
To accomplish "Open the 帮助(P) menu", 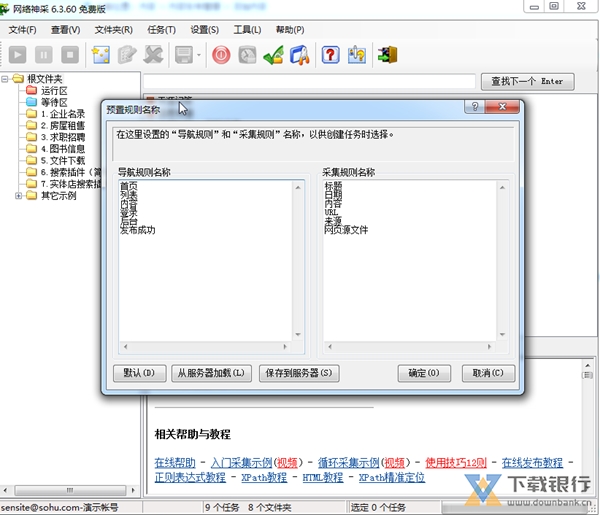I will [290, 30].
